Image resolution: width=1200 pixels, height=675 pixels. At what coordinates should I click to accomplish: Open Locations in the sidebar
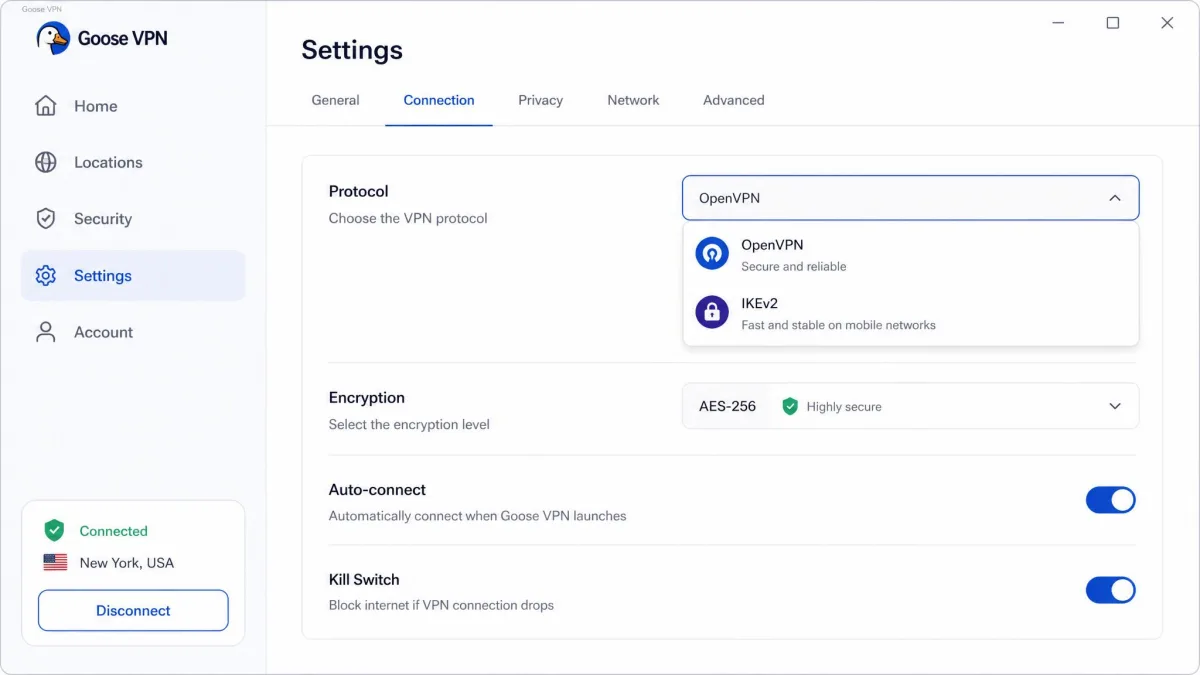[x=133, y=162]
